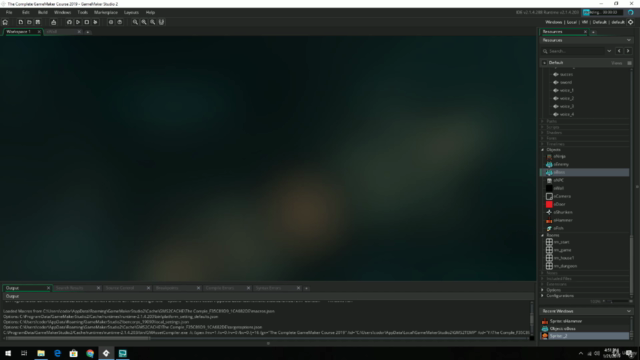Expand the Shaders resource folder
Viewport: 640px width, 360px height.
(x=542, y=133)
